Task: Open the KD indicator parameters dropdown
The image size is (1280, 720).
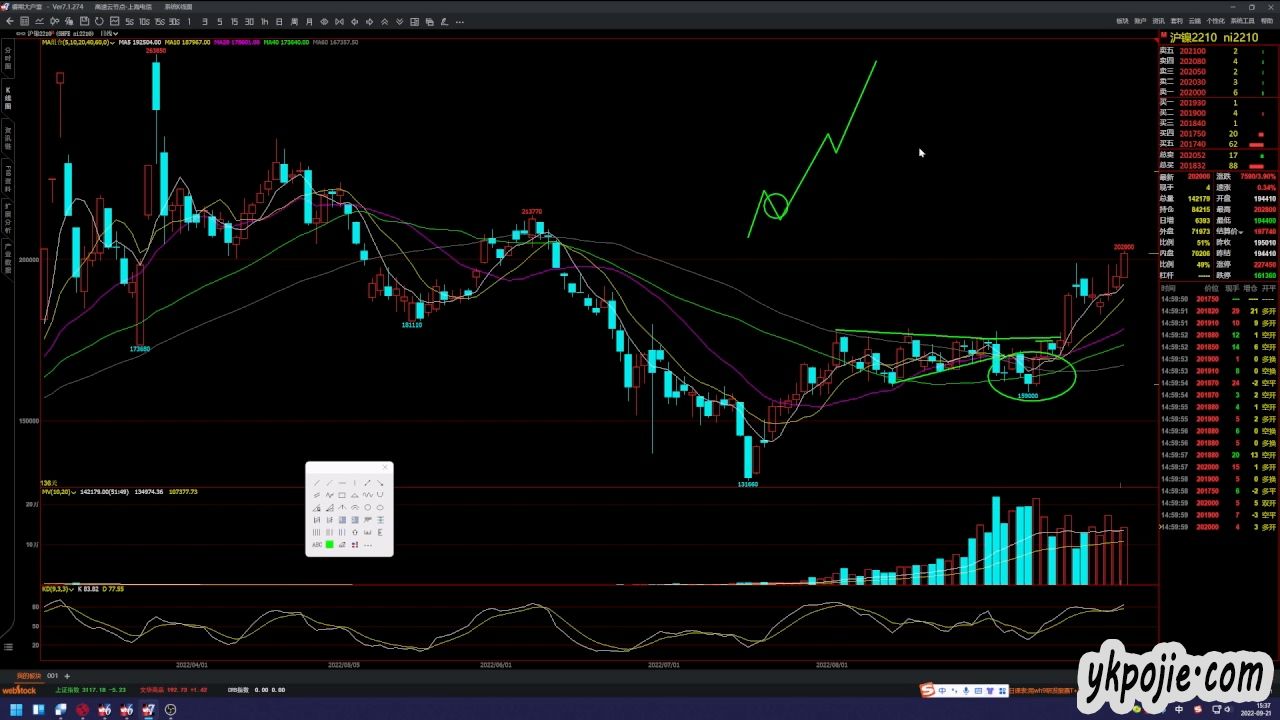Action: (x=72, y=589)
